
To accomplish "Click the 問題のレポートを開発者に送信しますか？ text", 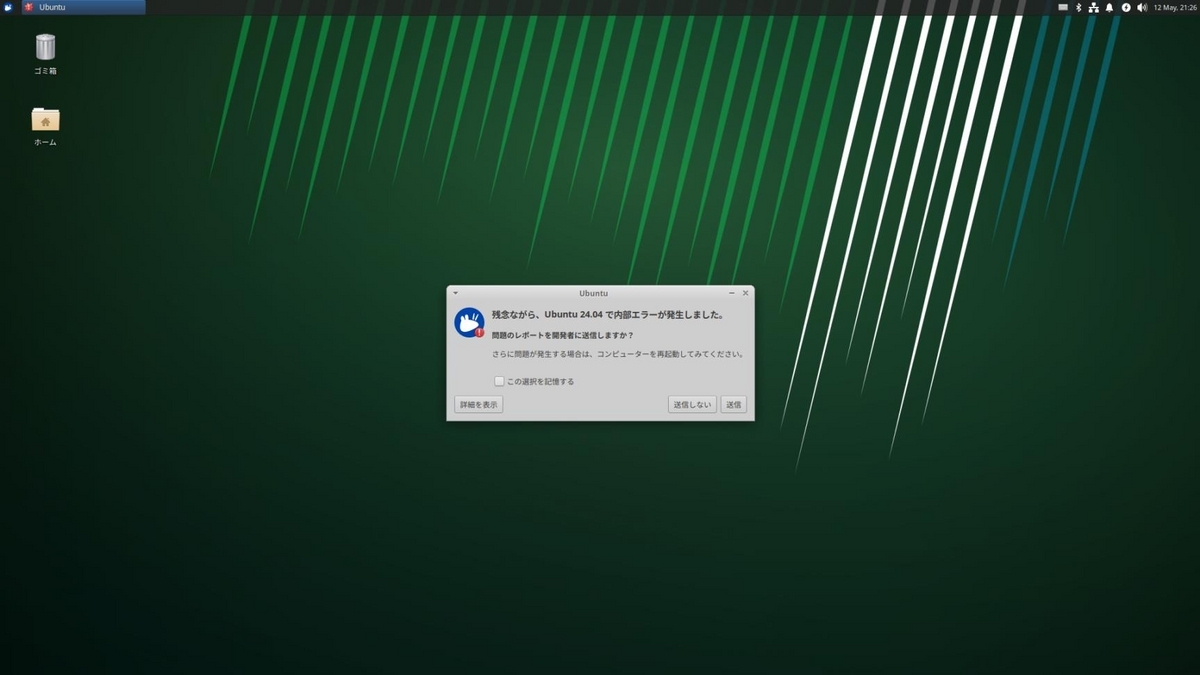I will tap(563, 335).
